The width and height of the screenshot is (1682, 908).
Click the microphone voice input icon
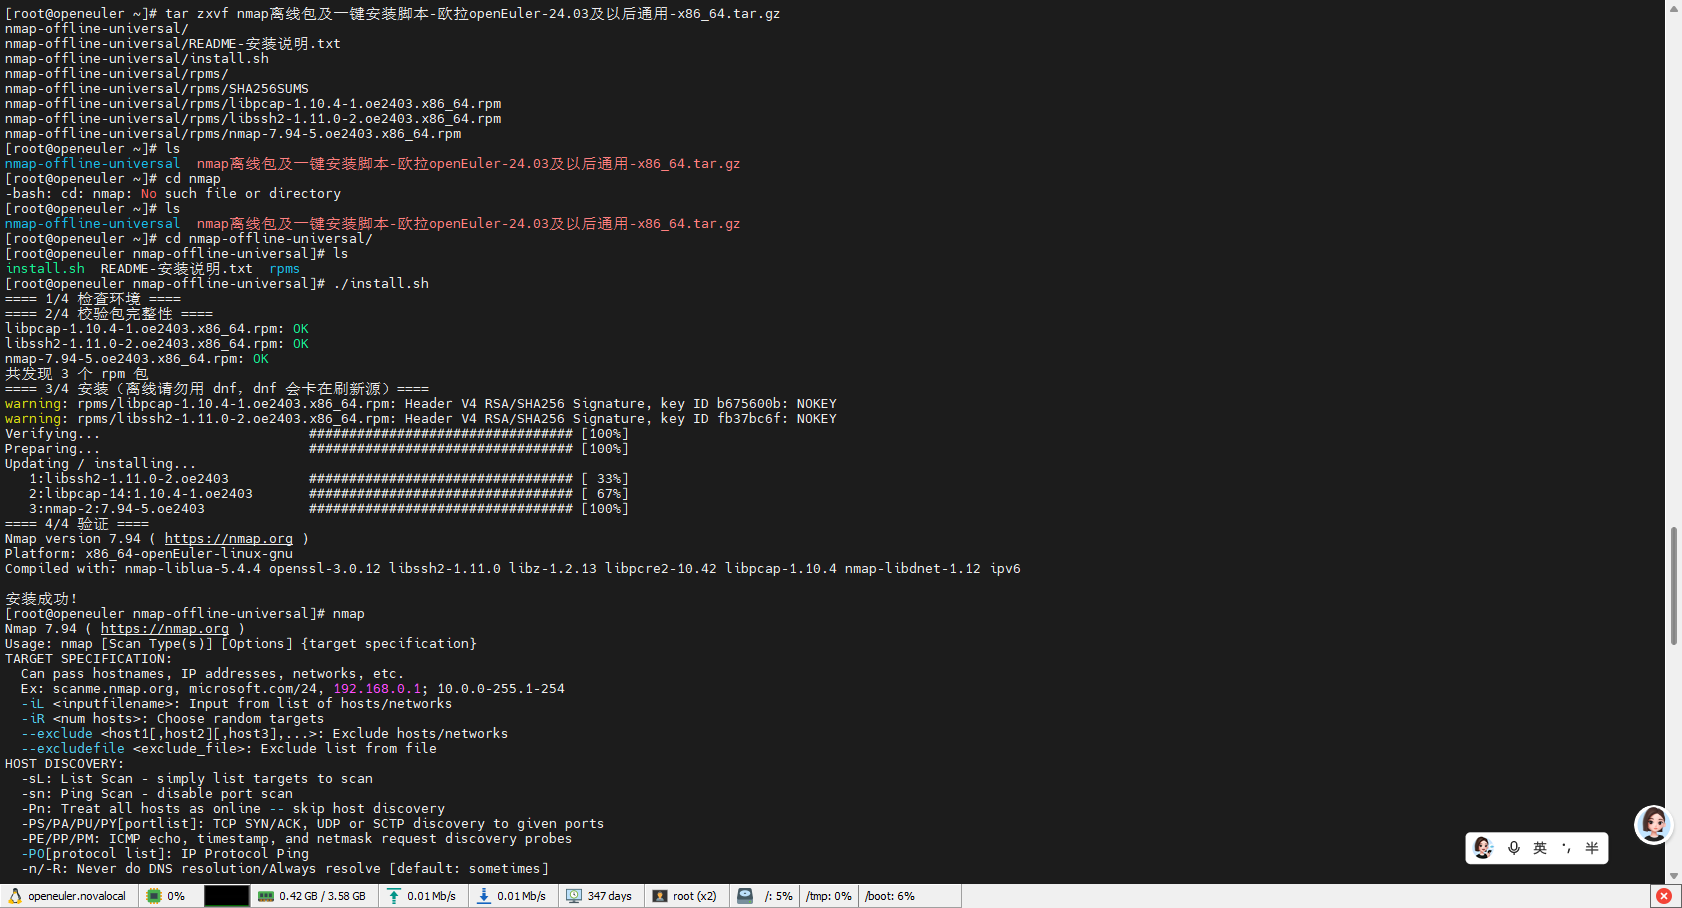coord(1514,848)
